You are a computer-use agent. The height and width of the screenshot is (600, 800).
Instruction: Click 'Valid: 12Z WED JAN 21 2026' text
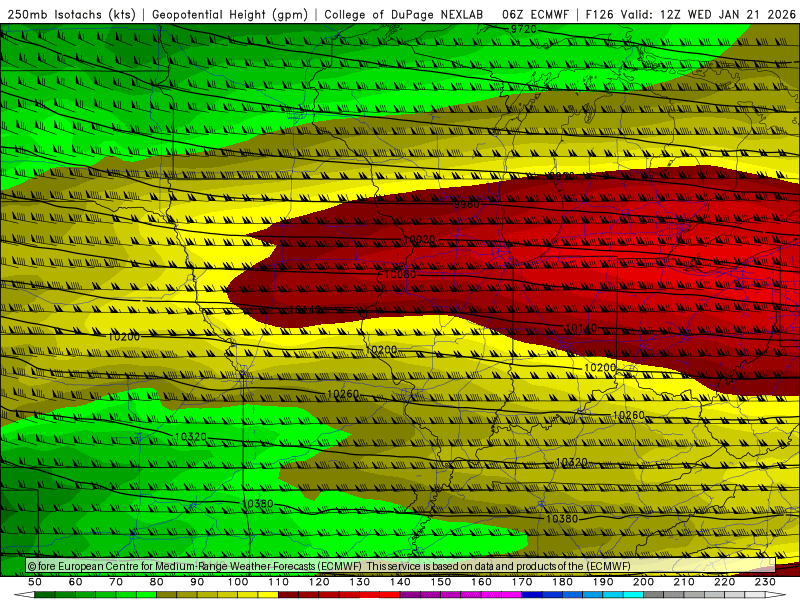click(708, 14)
